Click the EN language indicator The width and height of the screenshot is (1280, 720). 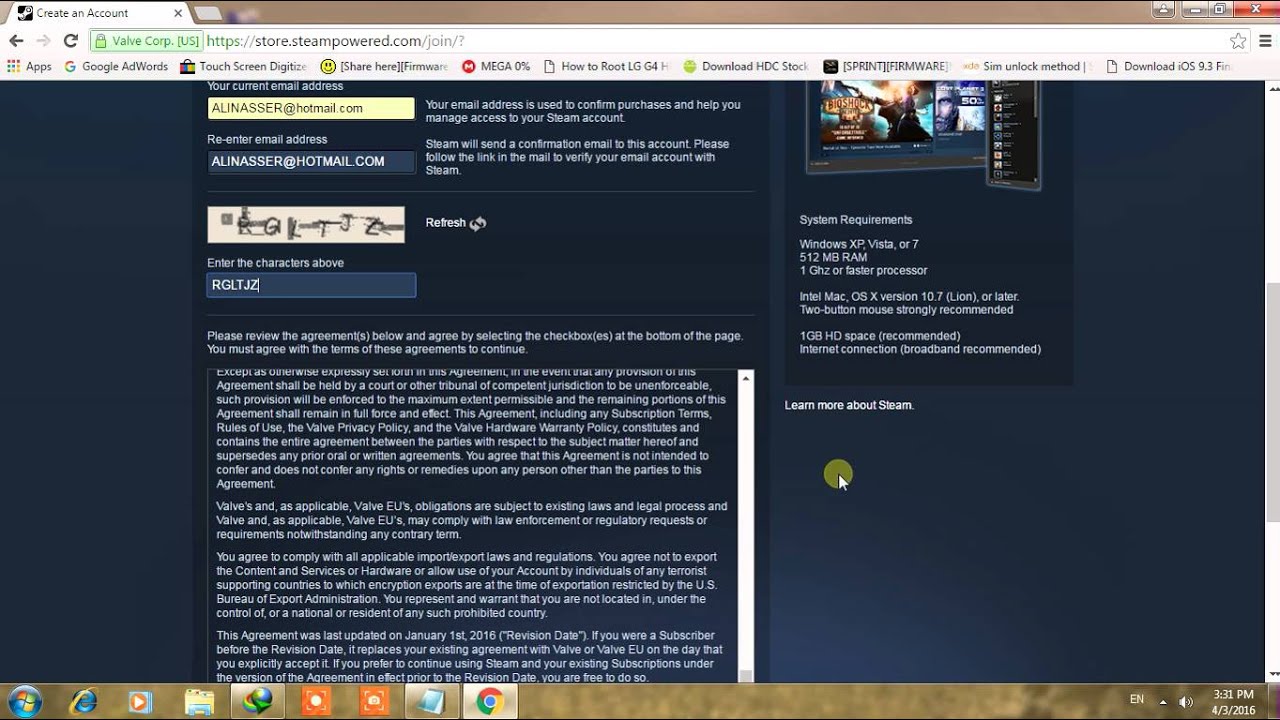point(1136,701)
